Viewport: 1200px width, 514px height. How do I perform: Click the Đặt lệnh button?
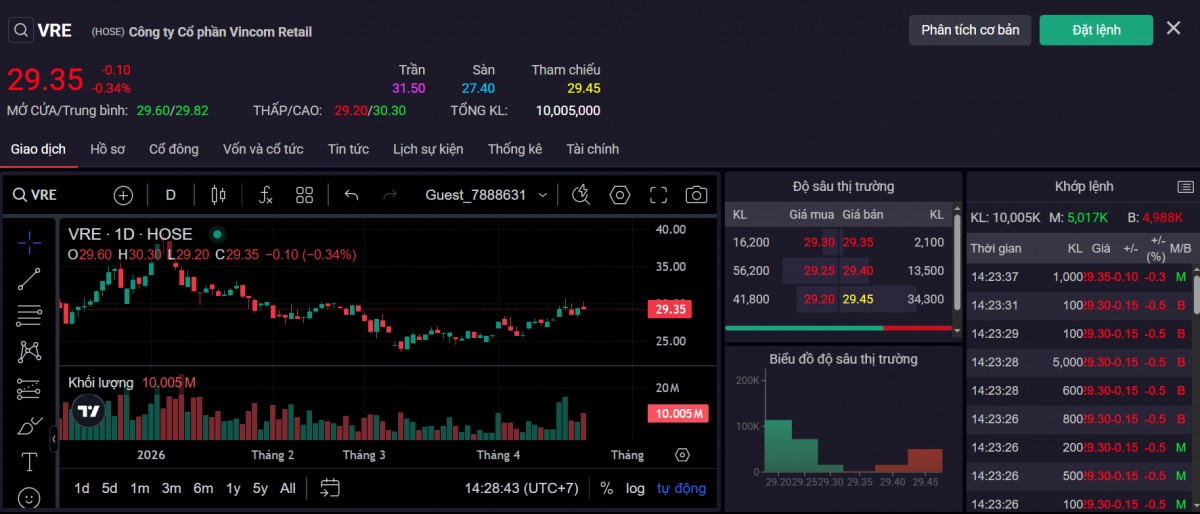[1096, 30]
